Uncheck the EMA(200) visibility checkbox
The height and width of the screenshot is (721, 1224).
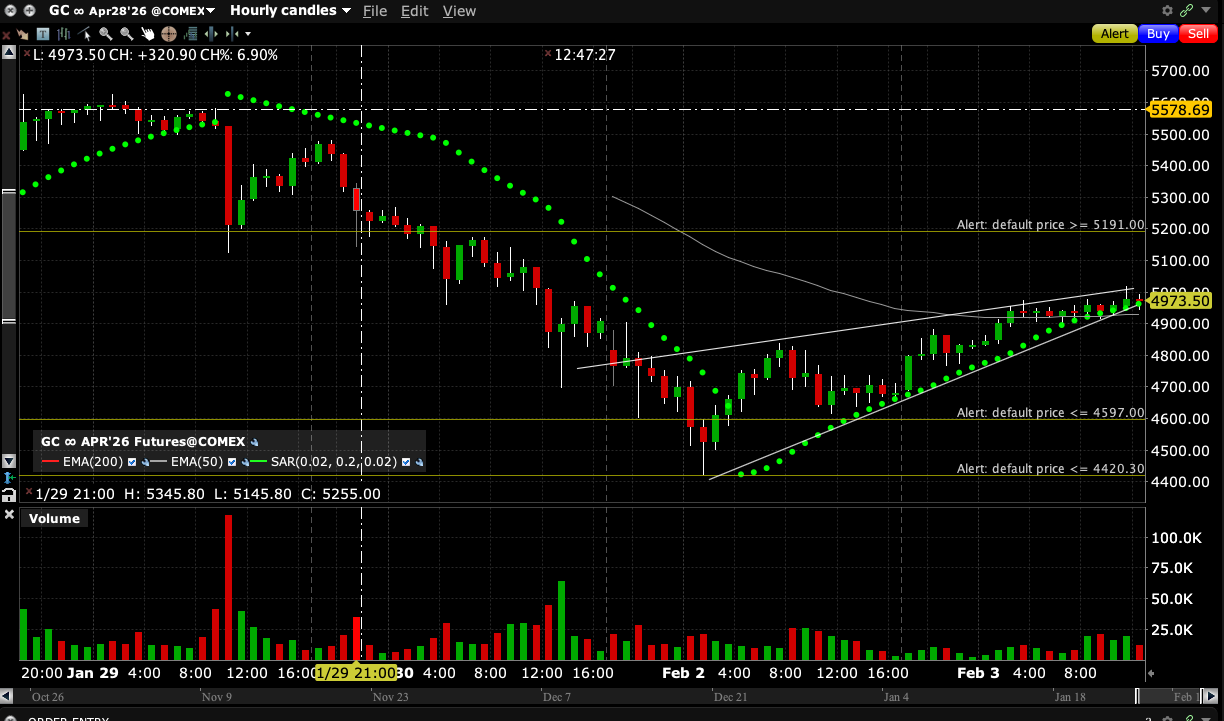pyautogui.click(x=132, y=462)
